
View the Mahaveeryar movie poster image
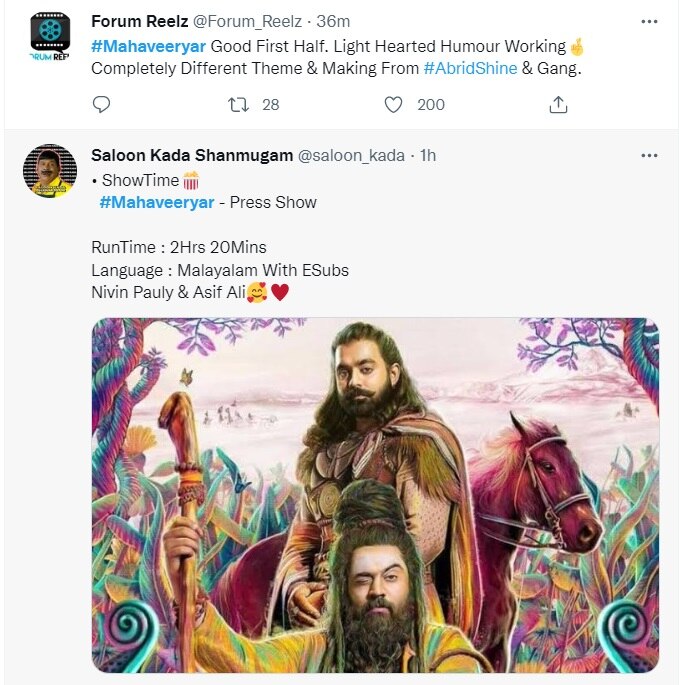pyautogui.click(x=375, y=495)
